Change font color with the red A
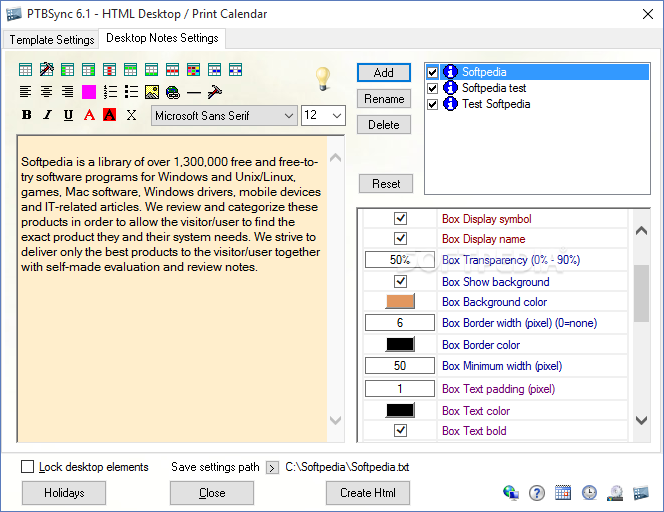Screen dimensions: 664x512 coord(89,115)
